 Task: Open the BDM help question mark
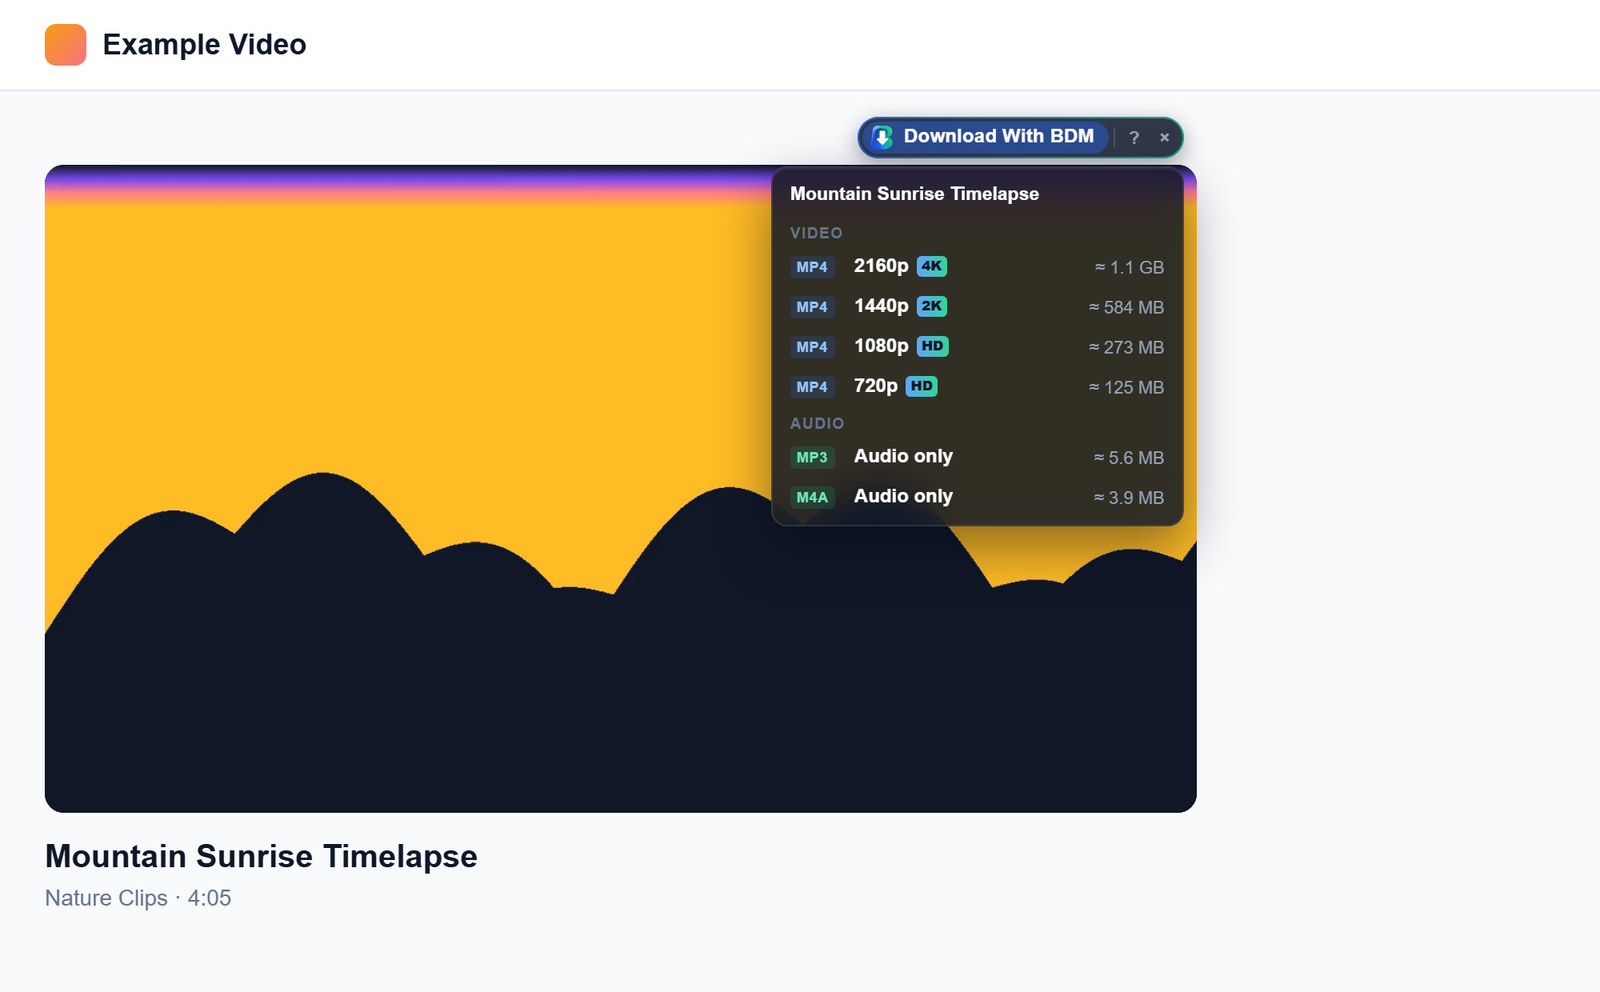[1134, 138]
